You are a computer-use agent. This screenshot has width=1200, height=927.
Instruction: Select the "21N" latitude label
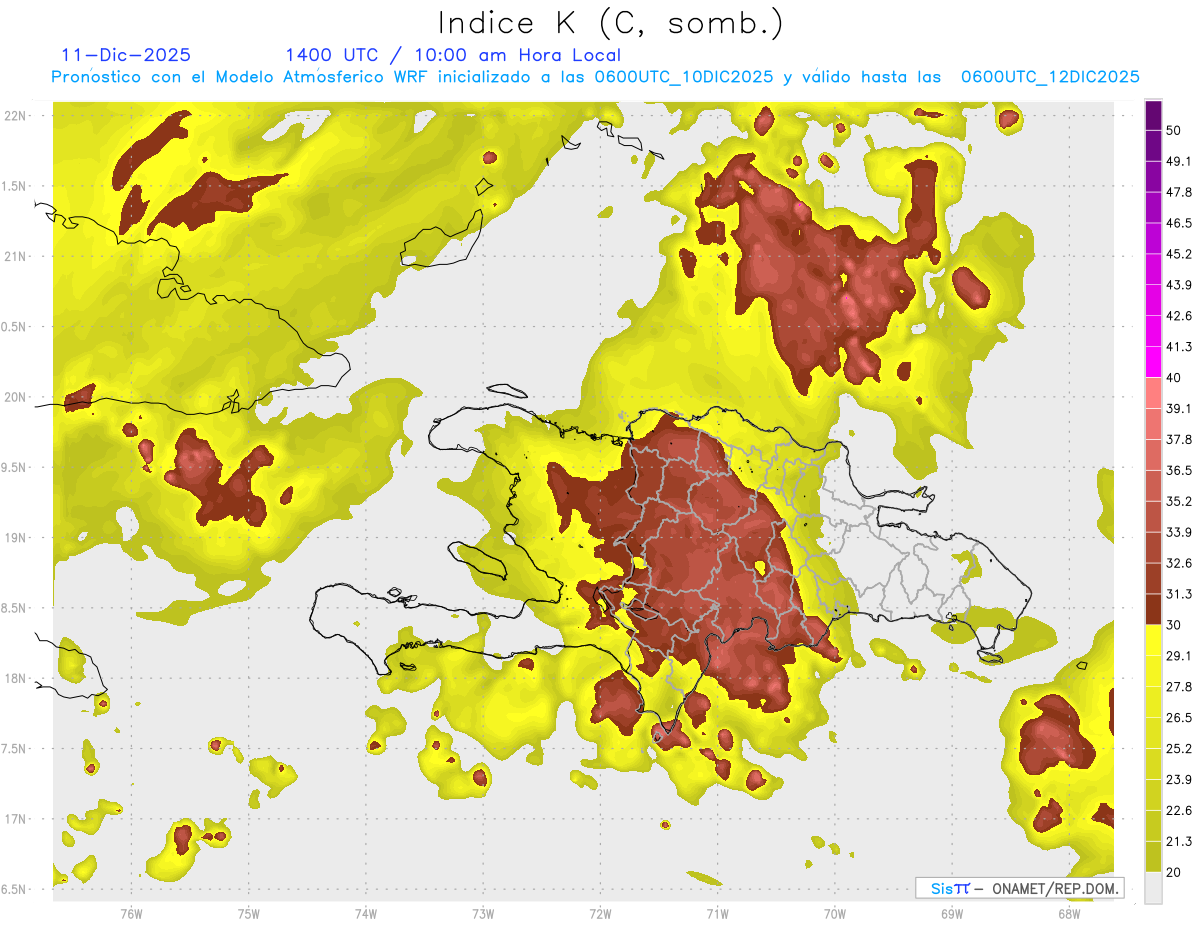[x=16, y=256]
